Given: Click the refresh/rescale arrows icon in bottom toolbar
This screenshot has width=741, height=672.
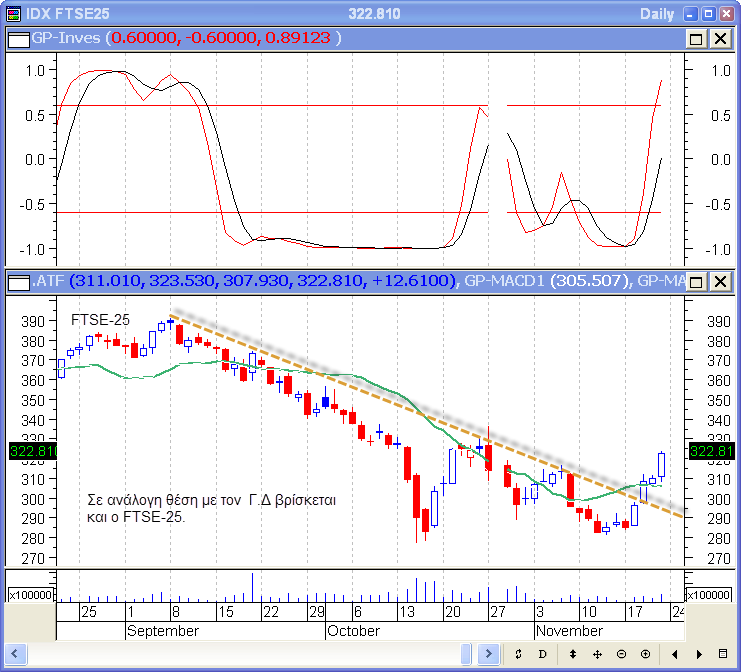Looking at the screenshot, I should tap(519, 654).
